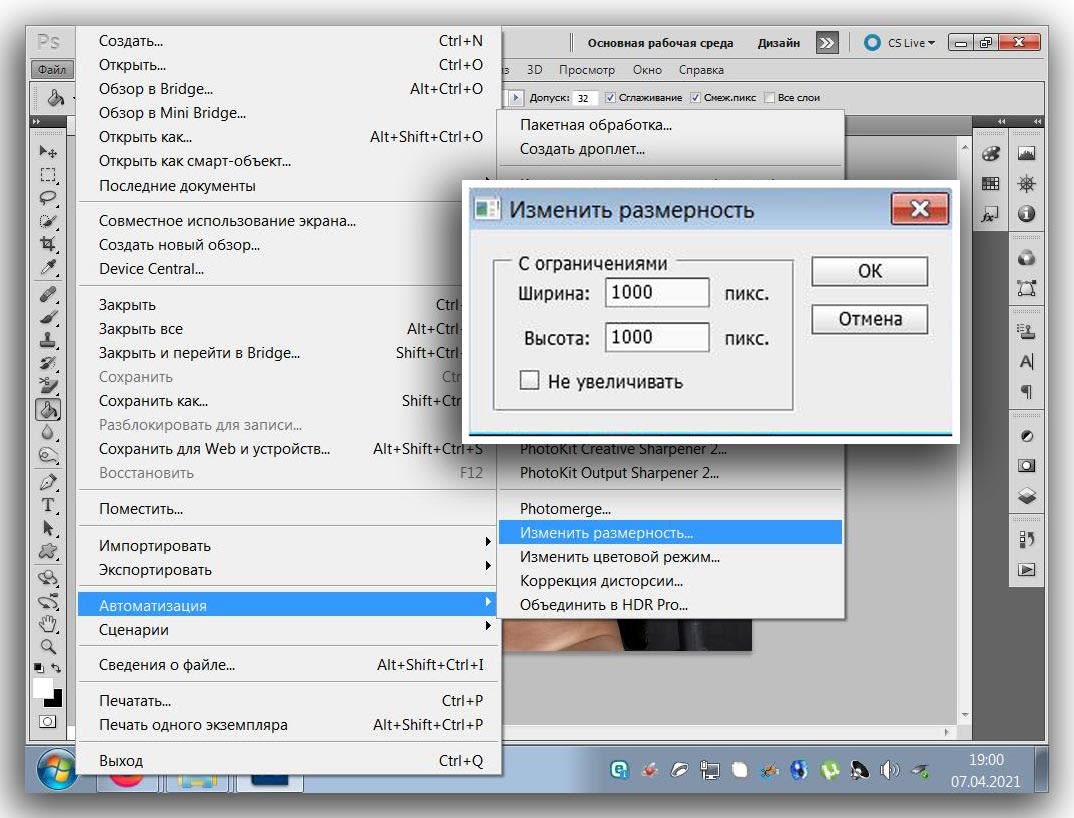1074x818 pixels.
Task: Open the 'Окно' menu
Action: click(x=647, y=70)
